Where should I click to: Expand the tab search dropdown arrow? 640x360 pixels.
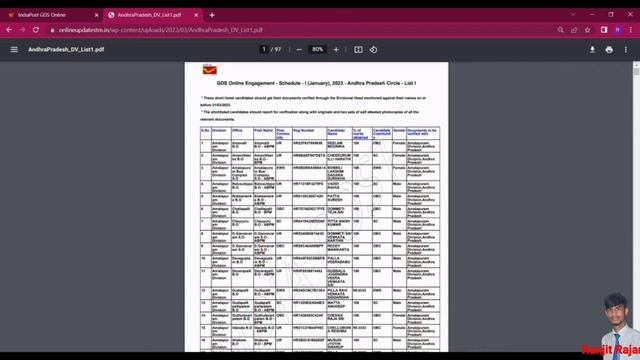coord(573,14)
